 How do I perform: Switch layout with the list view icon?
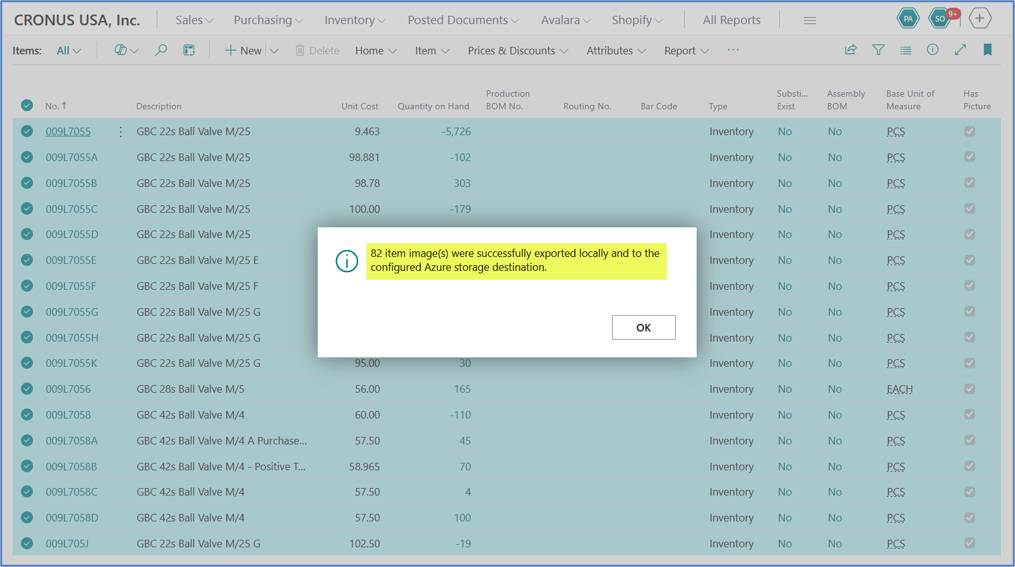point(906,50)
